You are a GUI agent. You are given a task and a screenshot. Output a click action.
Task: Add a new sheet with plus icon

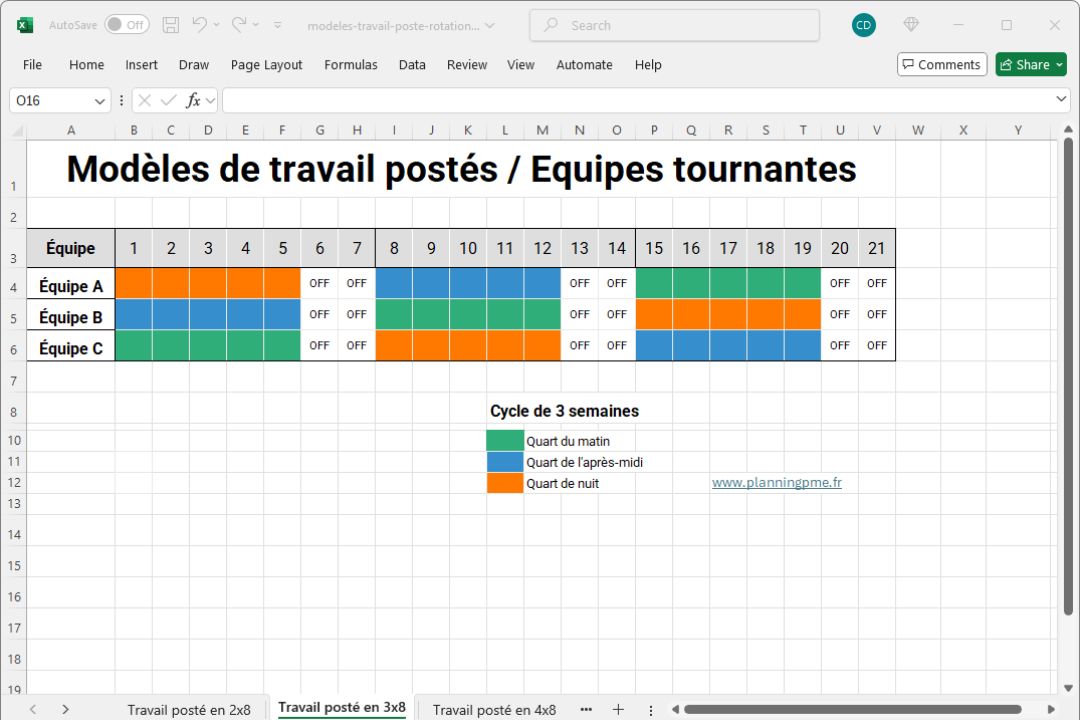coord(618,709)
